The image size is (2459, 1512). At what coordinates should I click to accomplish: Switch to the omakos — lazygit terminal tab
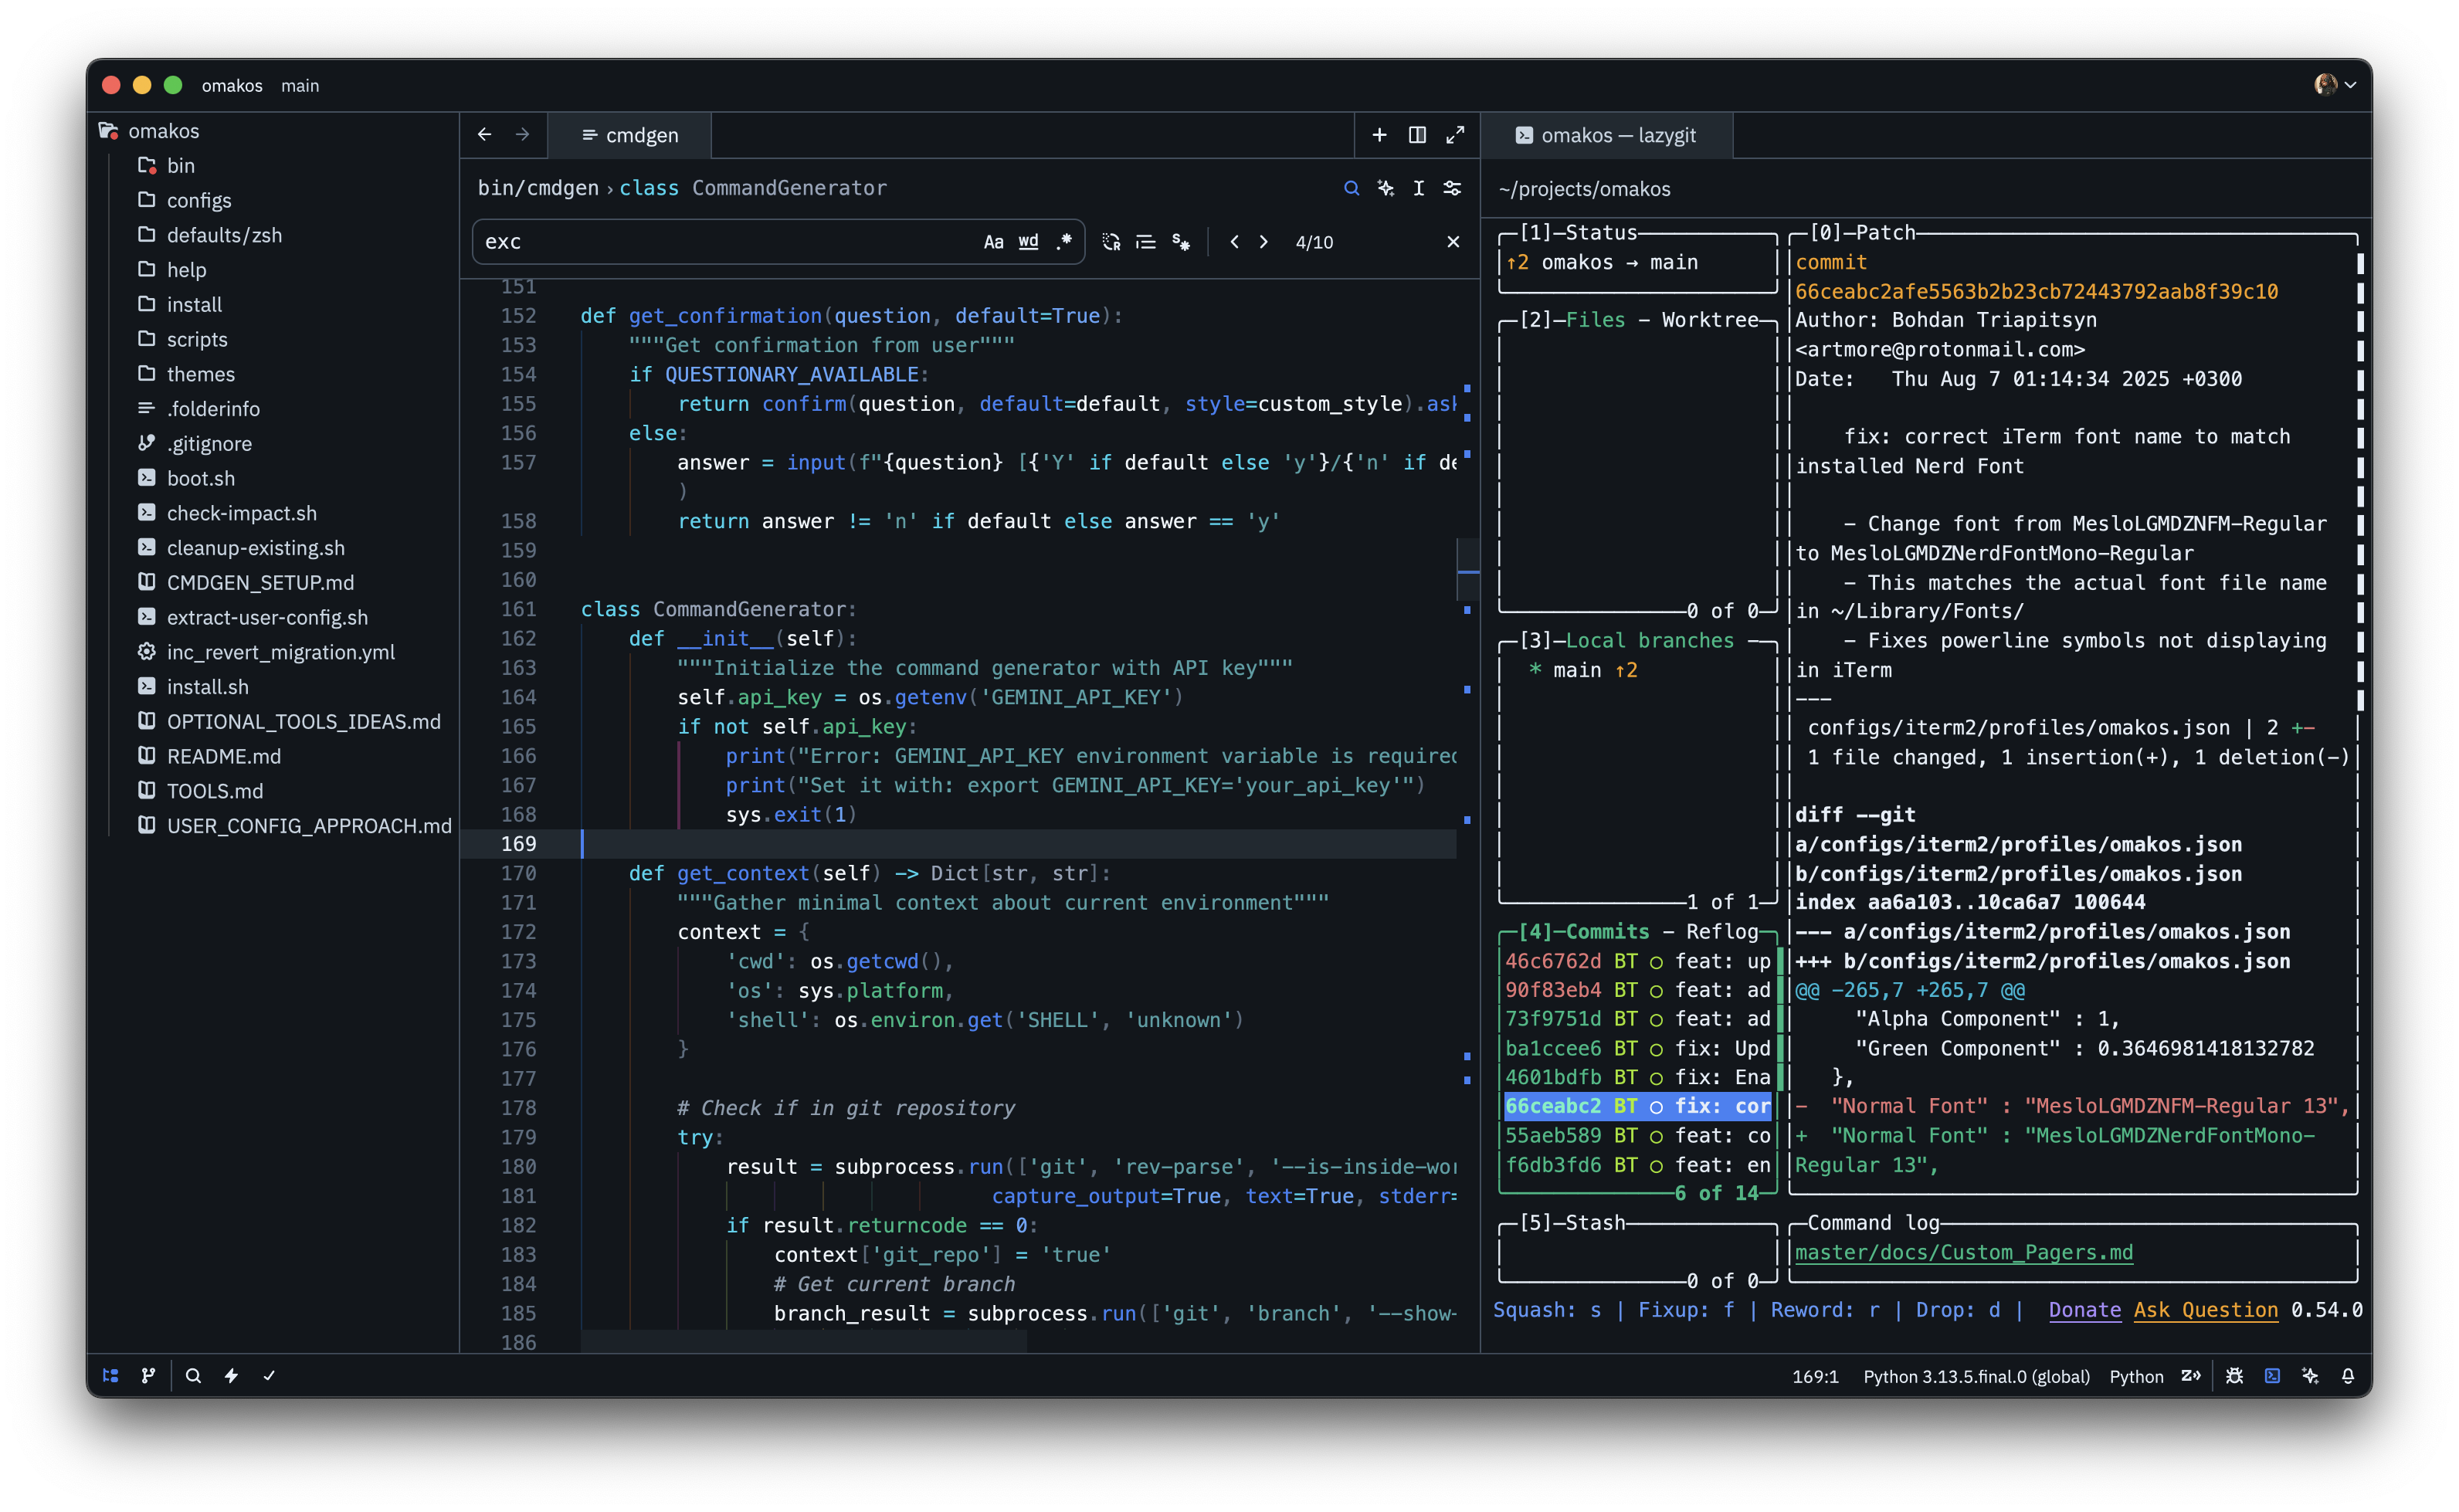pyautogui.click(x=1606, y=135)
